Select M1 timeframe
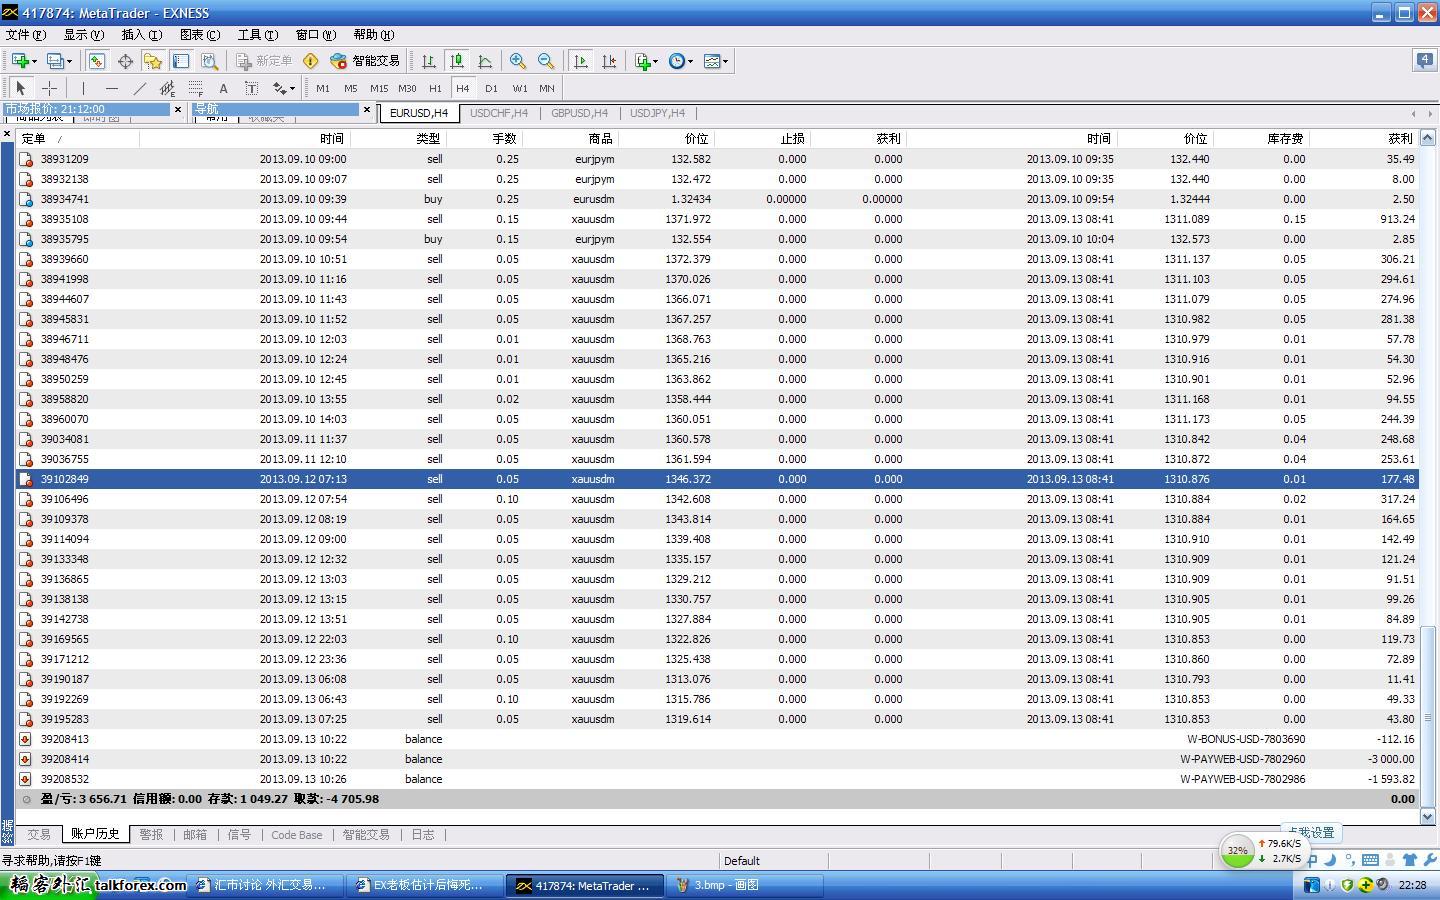Image resolution: width=1440 pixels, height=900 pixels. 322,88
